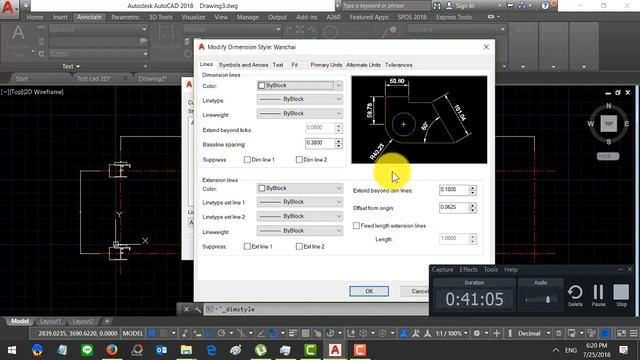Image resolution: width=640 pixels, height=360 pixels.
Task: Click OK in Modify Dimension Style
Action: coord(369,291)
